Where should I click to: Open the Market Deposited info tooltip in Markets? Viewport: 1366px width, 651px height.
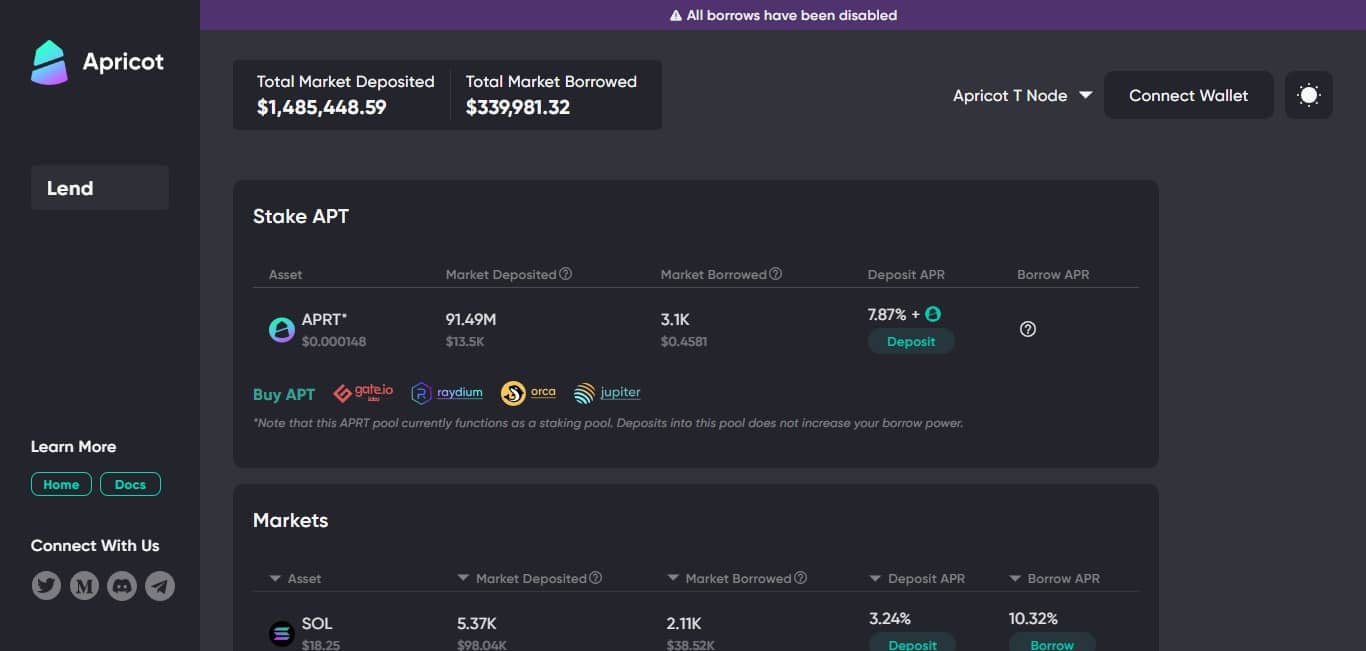(596, 577)
